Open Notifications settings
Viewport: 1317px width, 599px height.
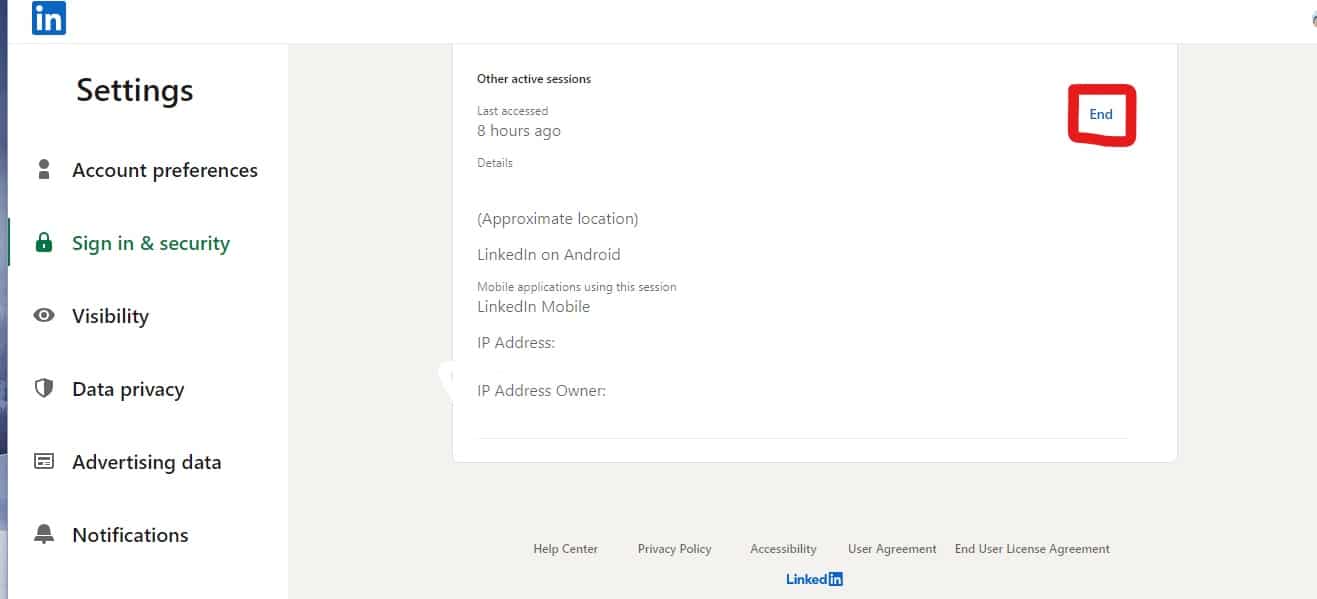tap(130, 535)
